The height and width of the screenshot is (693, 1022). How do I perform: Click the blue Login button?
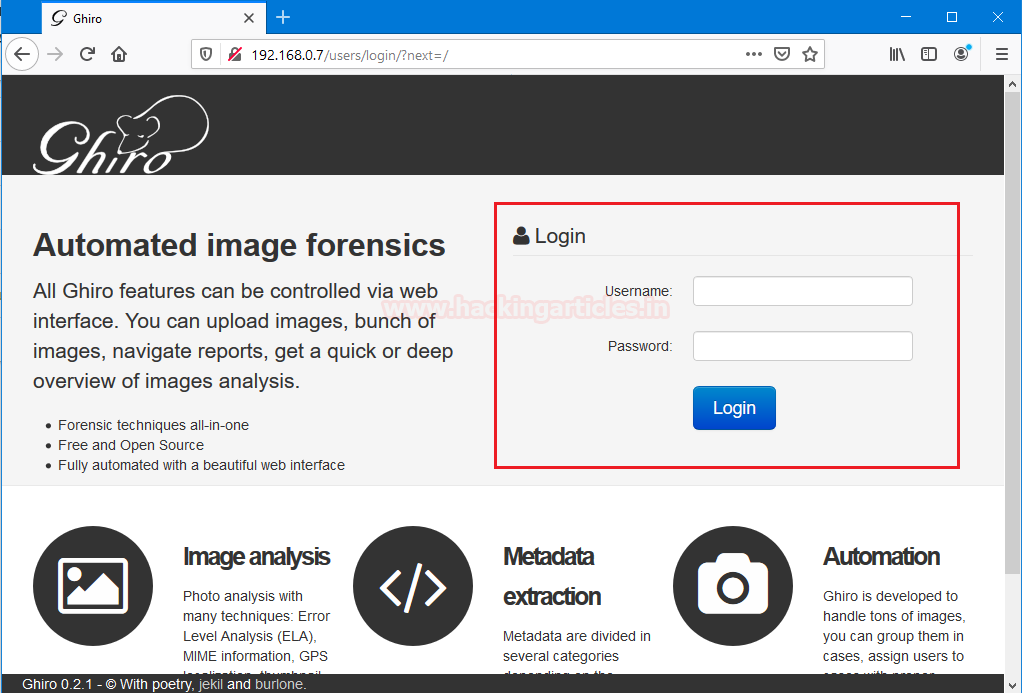(734, 408)
